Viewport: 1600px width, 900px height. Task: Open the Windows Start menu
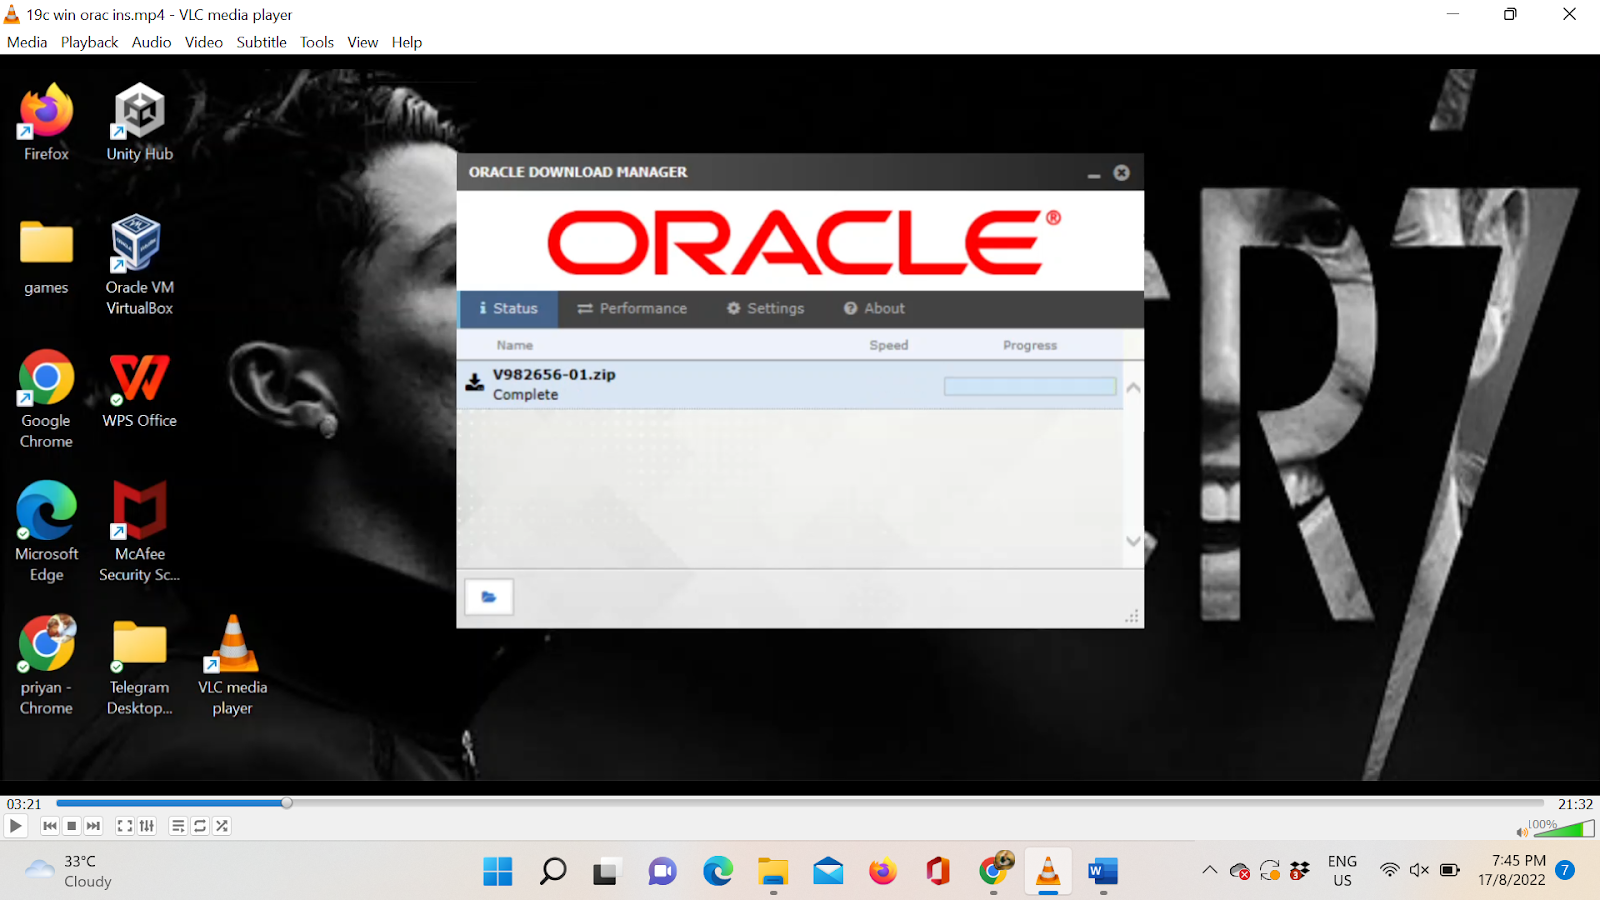click(498, 872)
